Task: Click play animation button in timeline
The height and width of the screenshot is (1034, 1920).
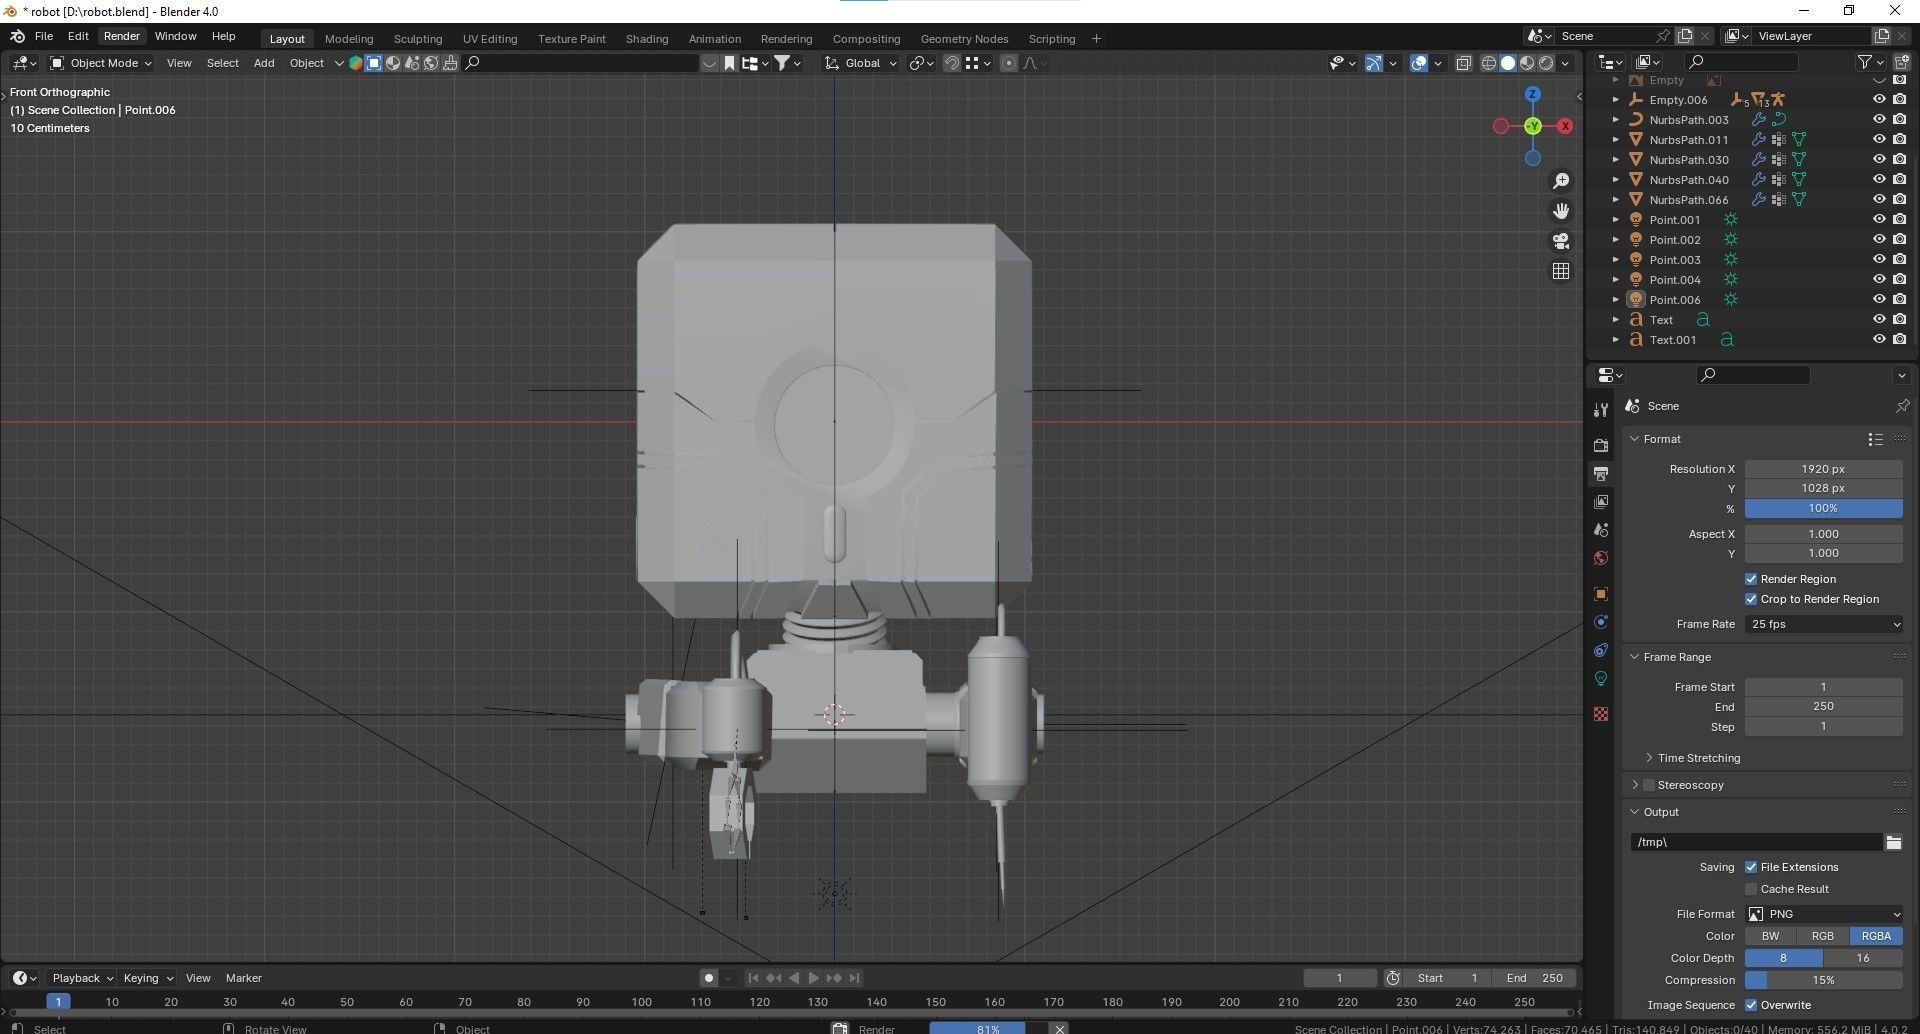Action: point(813,978)
